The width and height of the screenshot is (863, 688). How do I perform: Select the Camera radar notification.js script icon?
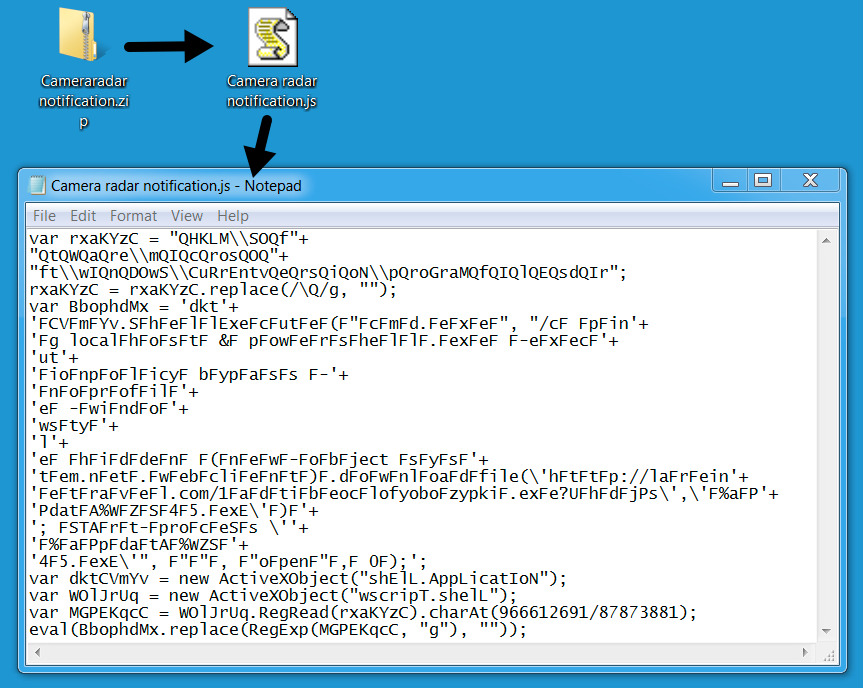click(x=272, y=37)
